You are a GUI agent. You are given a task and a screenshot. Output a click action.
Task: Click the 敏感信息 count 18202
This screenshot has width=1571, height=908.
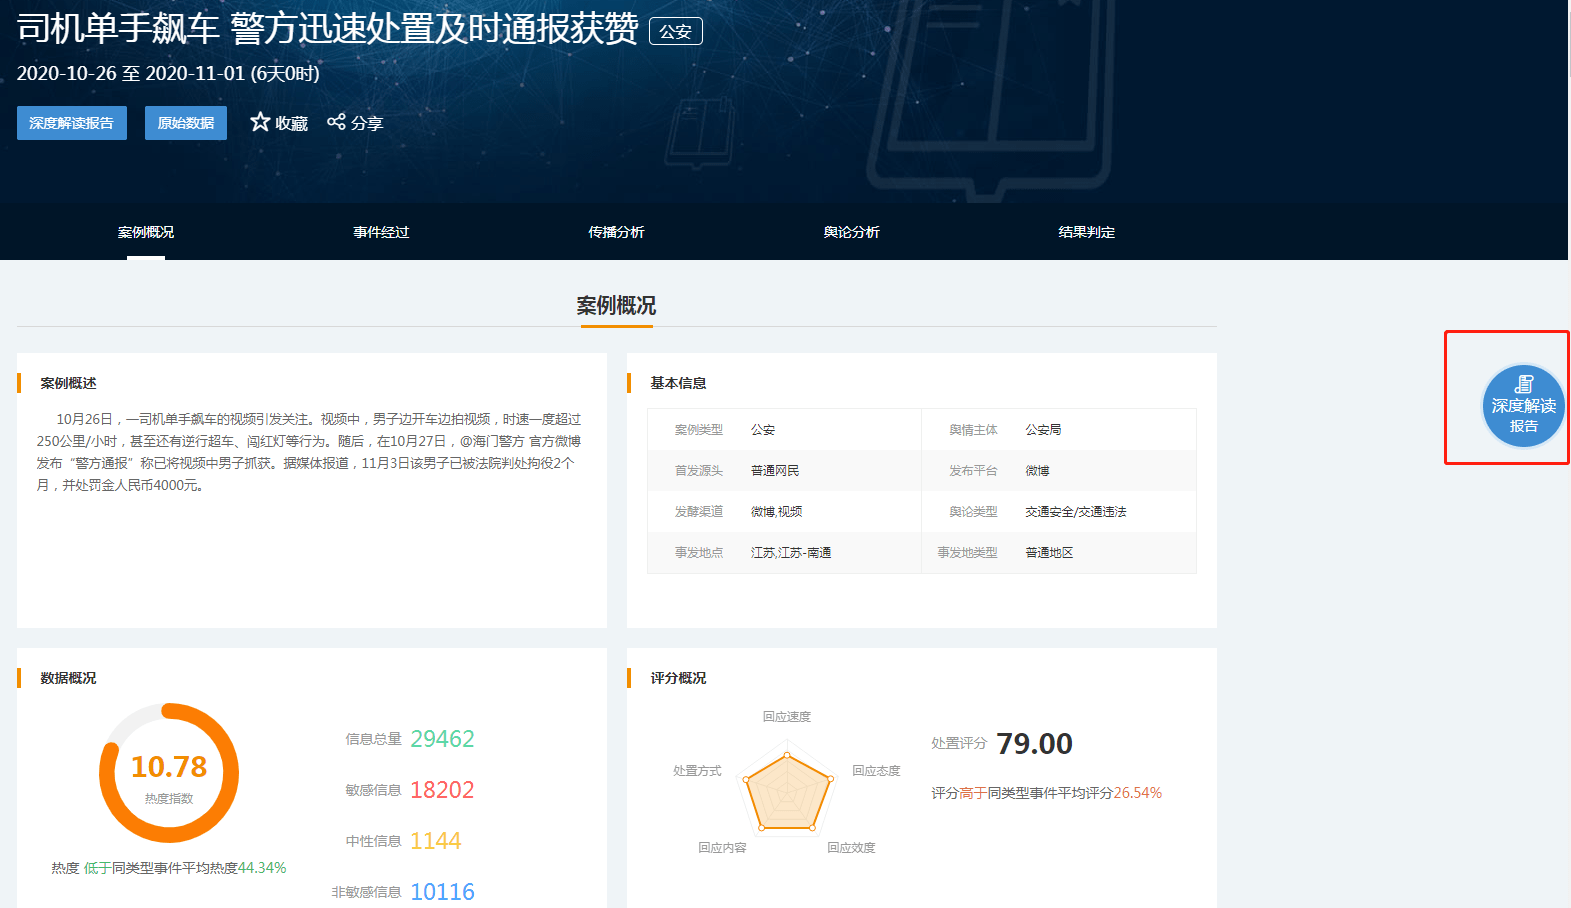click(x=442, y=790)
